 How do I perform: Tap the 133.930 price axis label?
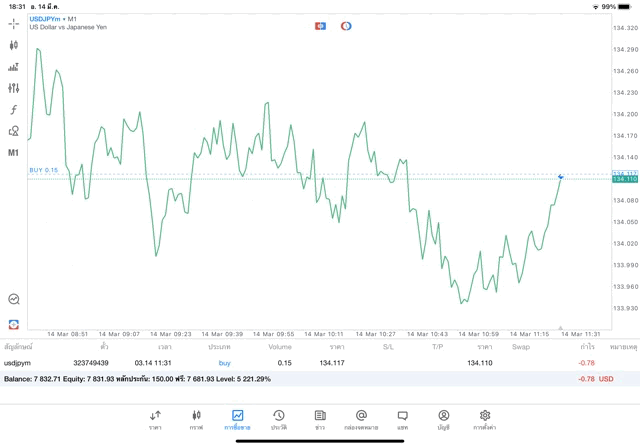pyautogui.click(x=625, y=308)
